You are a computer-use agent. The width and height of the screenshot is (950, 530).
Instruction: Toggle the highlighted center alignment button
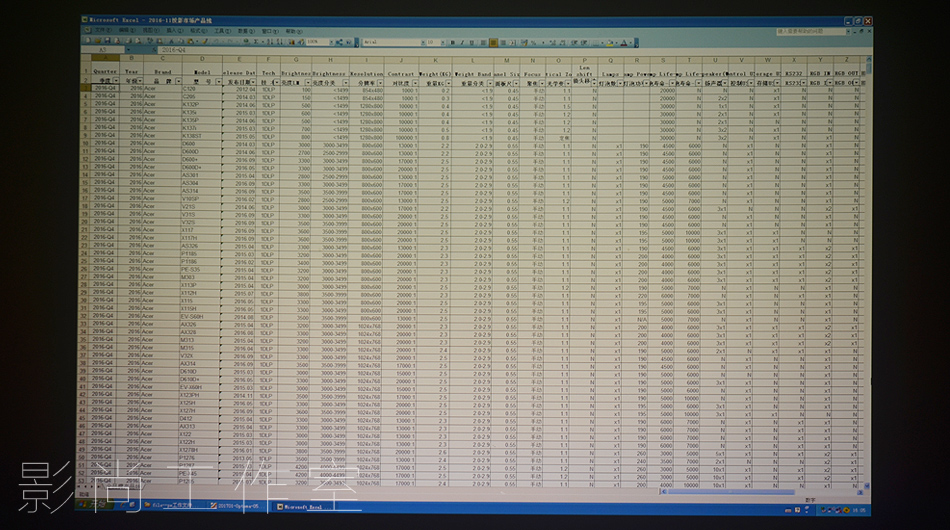tap(493, 42)
